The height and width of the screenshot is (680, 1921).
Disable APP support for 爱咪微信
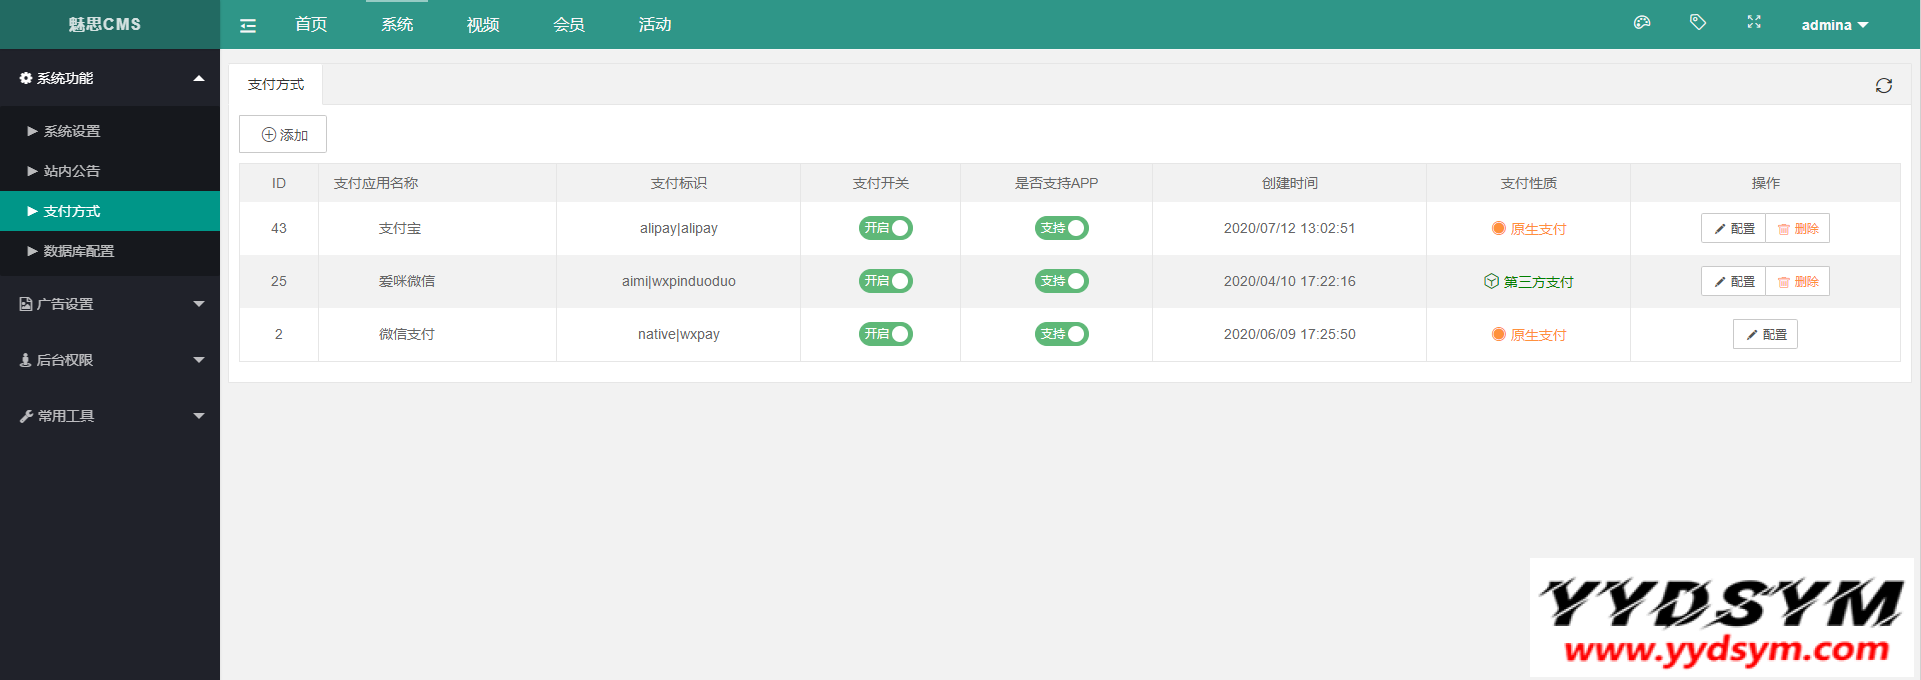1061,281
